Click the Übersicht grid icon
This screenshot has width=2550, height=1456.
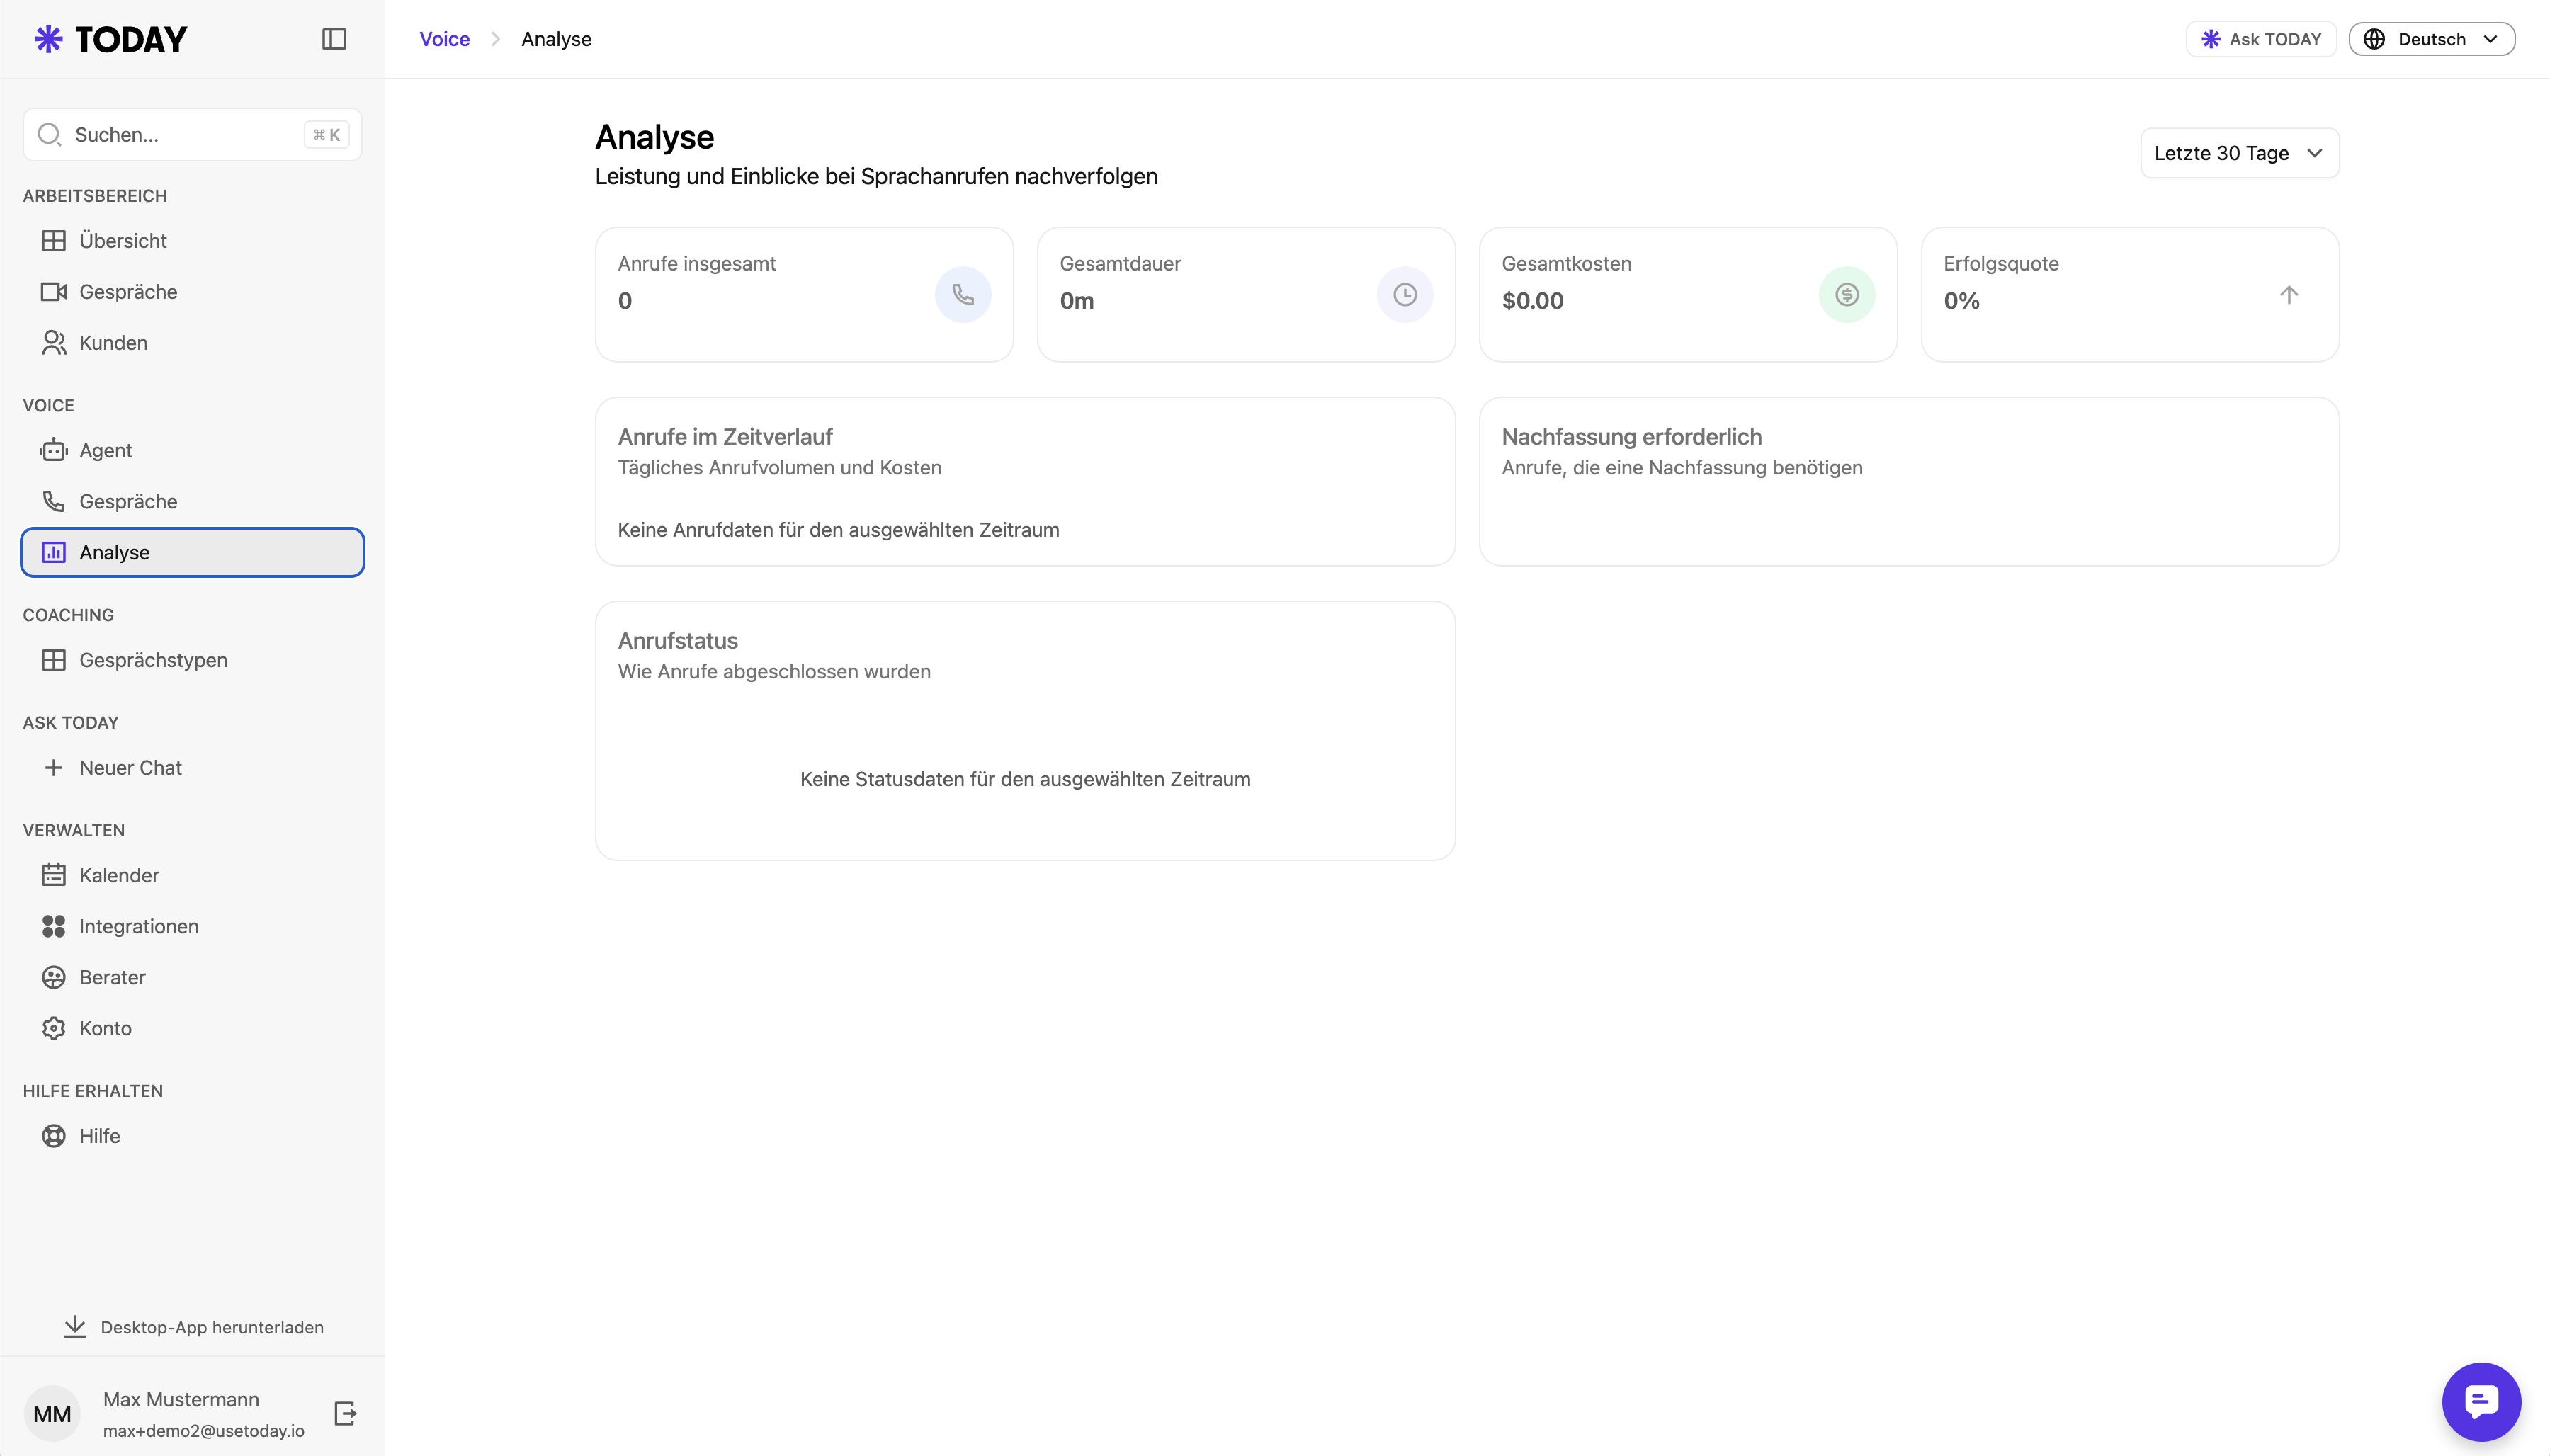click(x=54, y=241)
